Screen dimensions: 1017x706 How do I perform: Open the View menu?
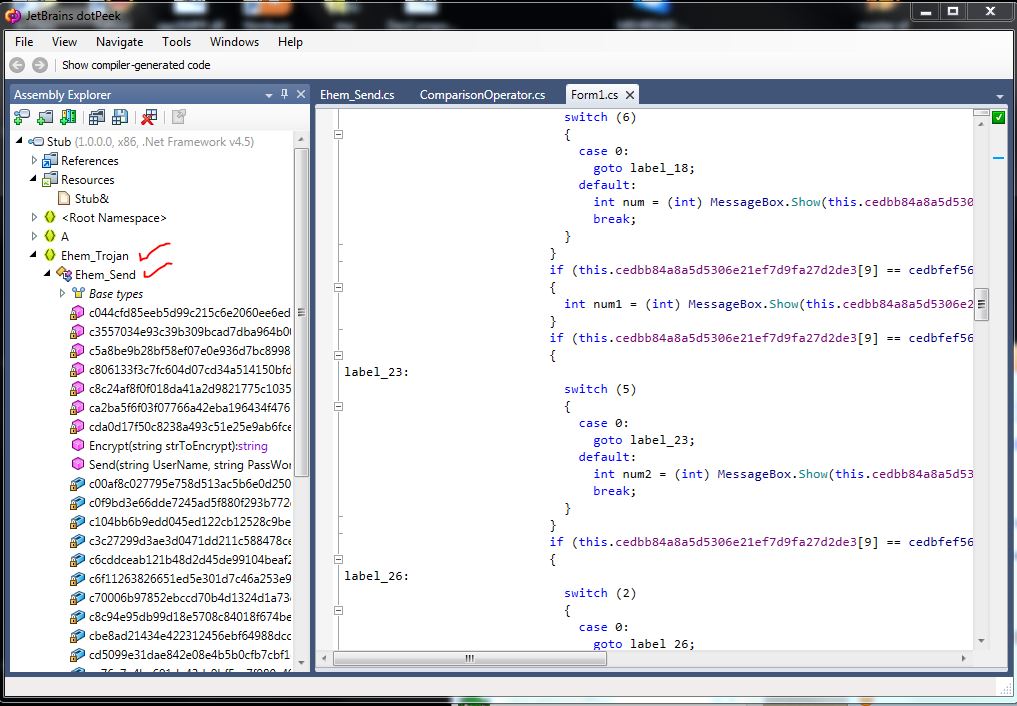pos(64,41)
